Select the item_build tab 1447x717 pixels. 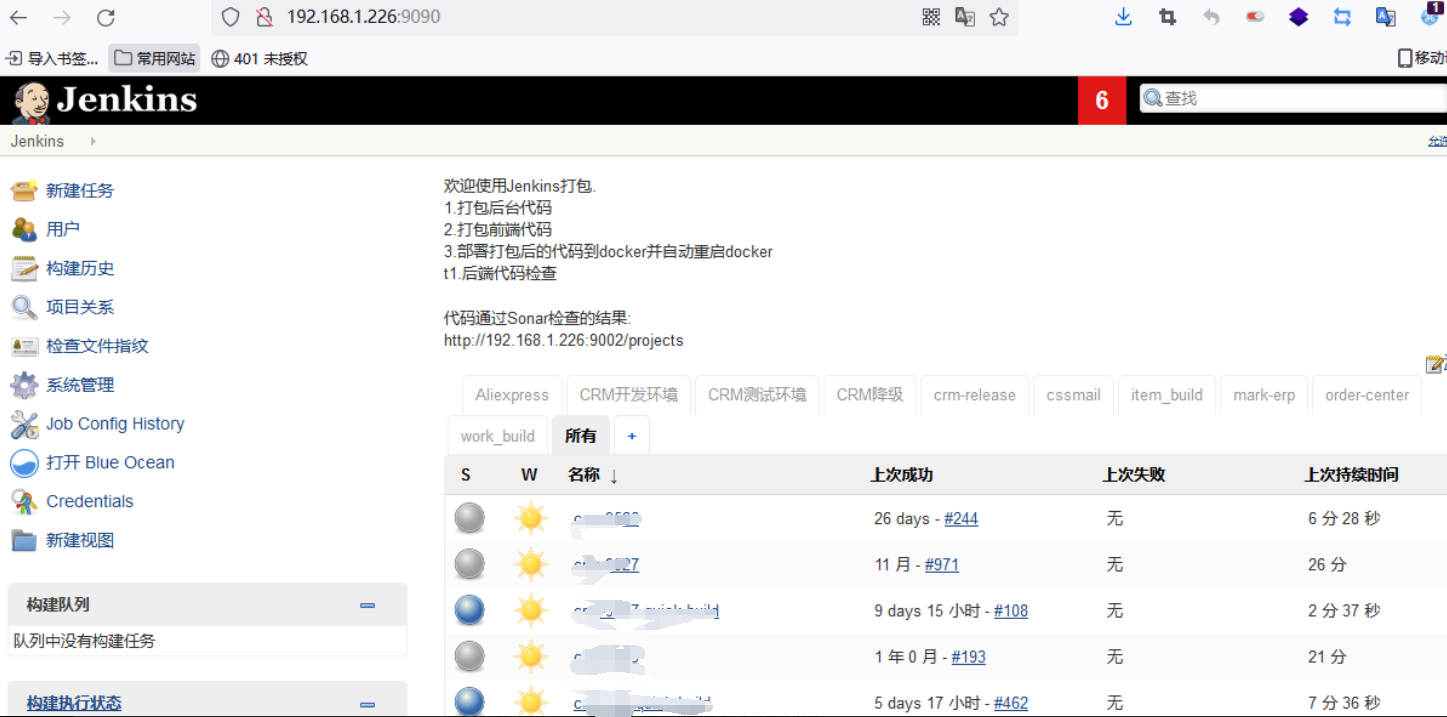coord(1167,395)
